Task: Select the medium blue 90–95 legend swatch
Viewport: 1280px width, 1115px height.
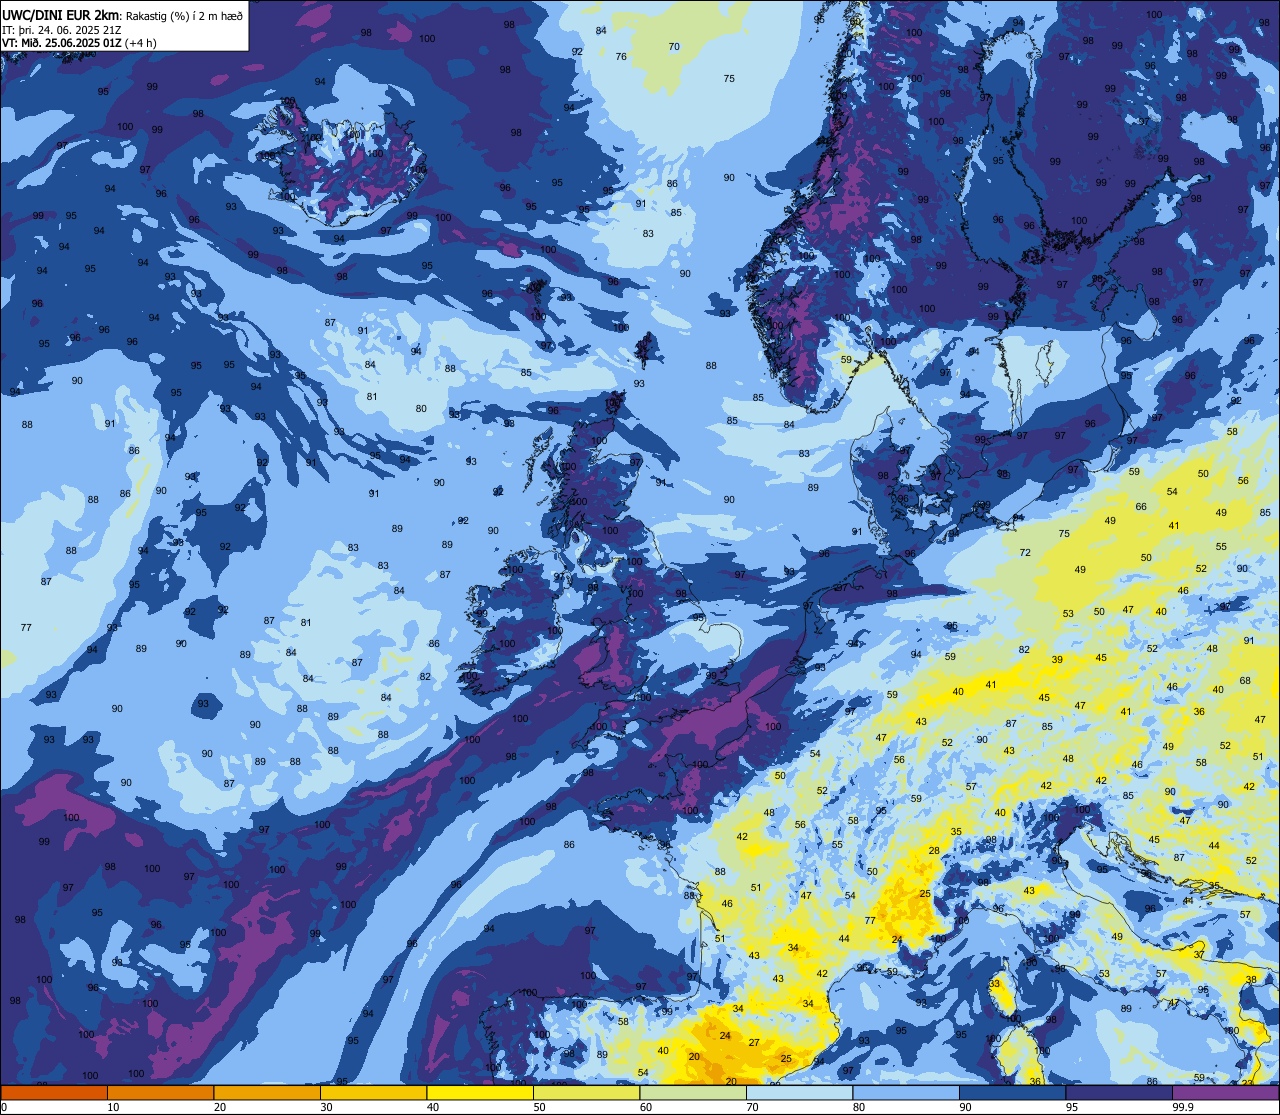Action: point(1012,1092)
